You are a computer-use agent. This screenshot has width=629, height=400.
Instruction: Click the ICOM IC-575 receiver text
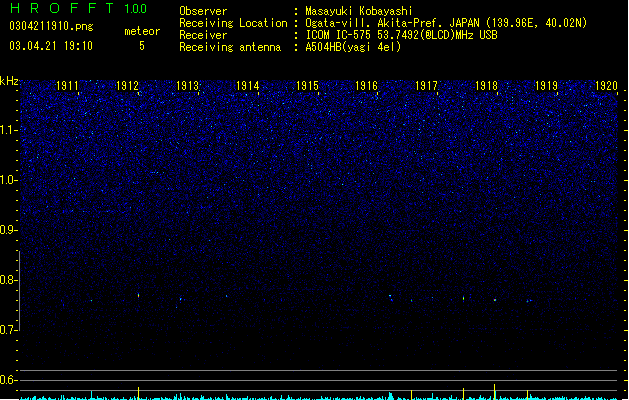(402, 35)
